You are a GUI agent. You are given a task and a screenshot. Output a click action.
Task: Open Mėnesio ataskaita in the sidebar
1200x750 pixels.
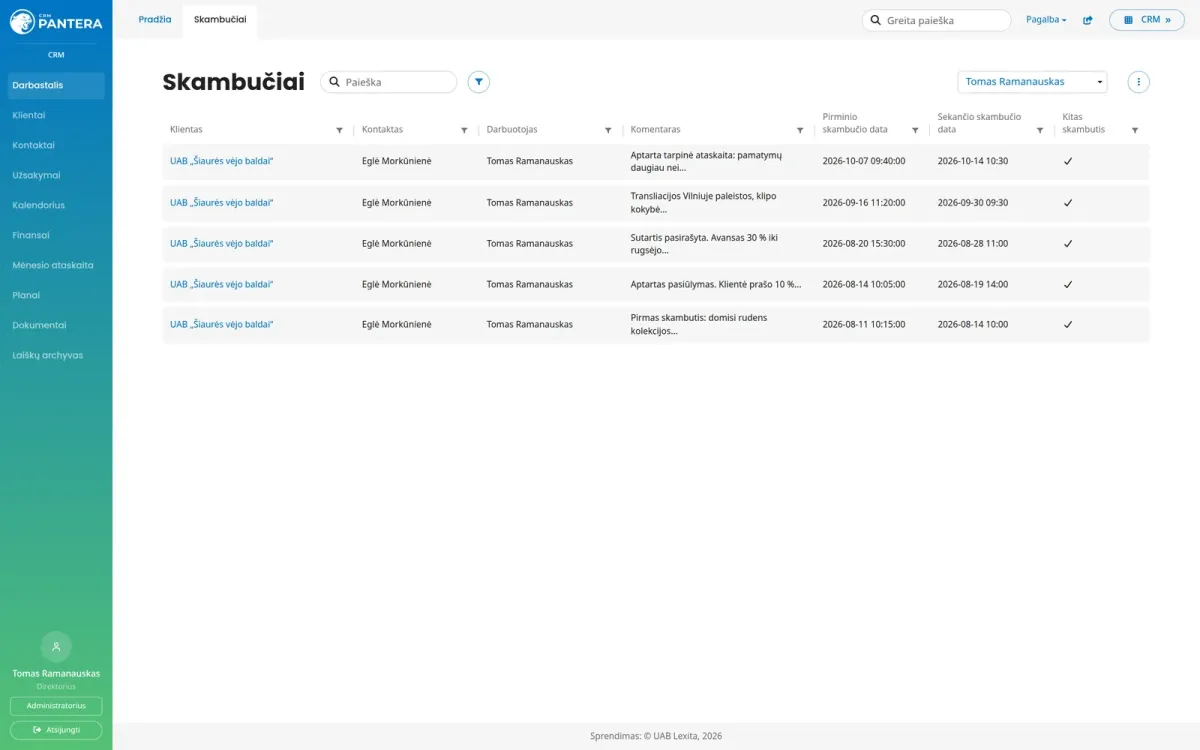click(56, 265)
